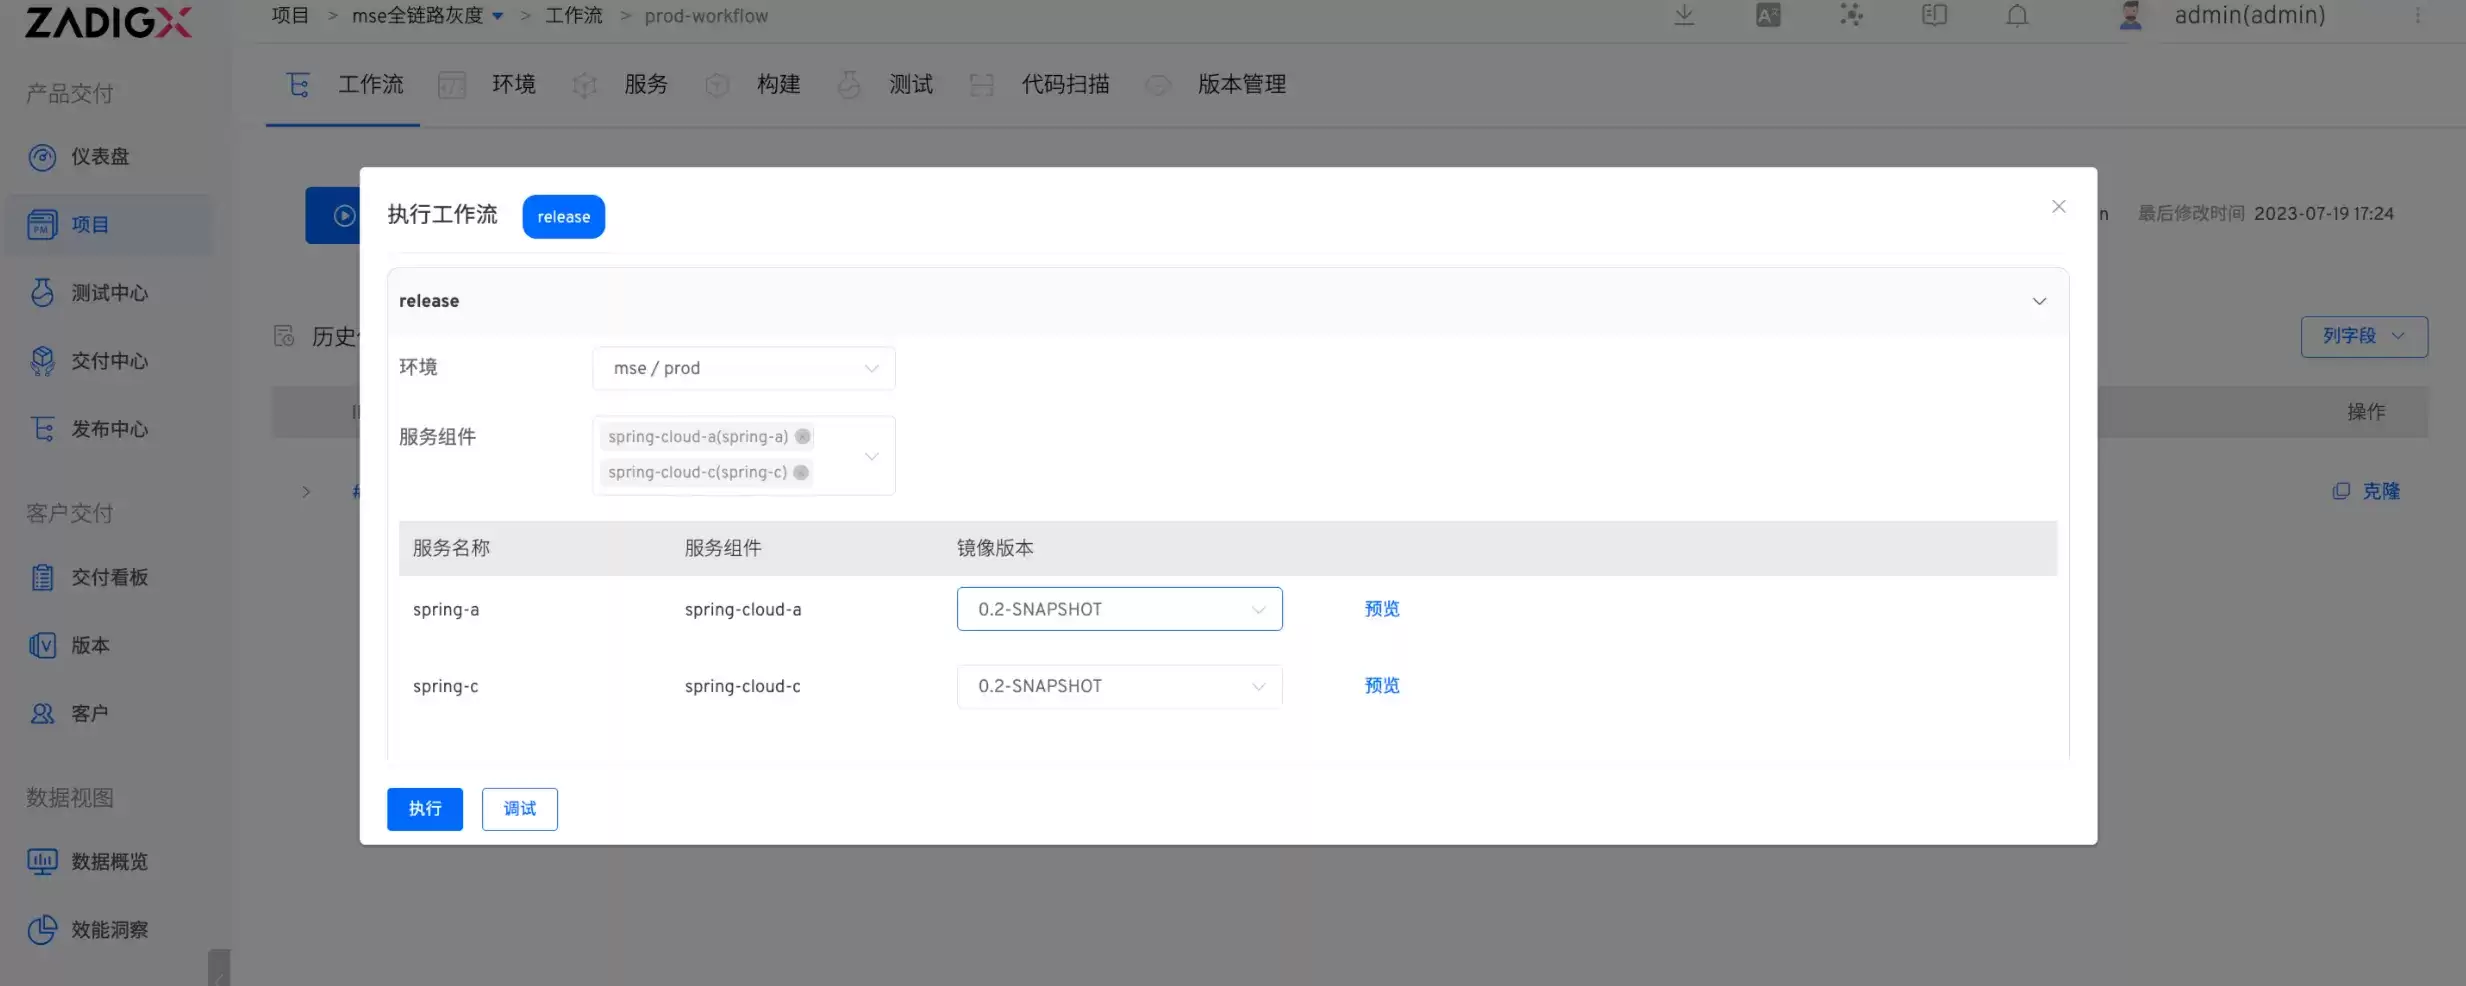Click the 执行 button
The image size is (2466, 986).
425,809
